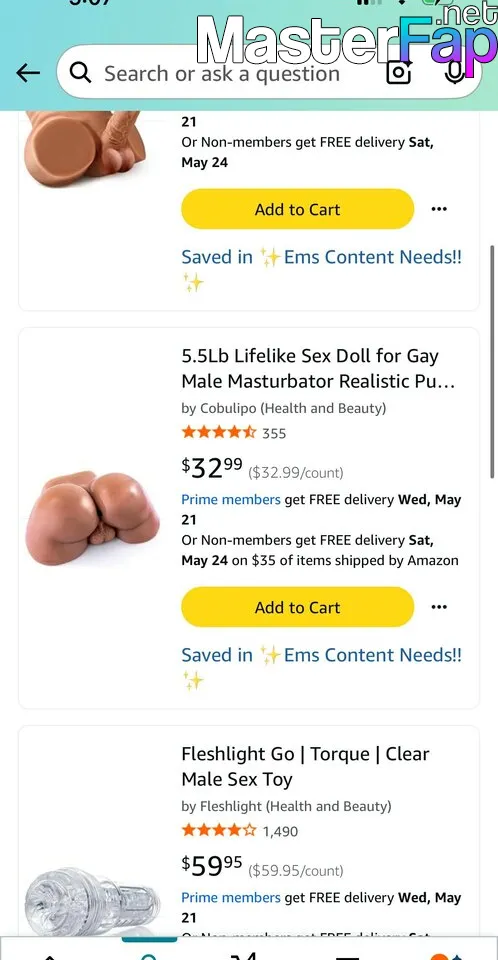
Task: Add the topmost listed item to cart
Action: click(x=298, y=209)
